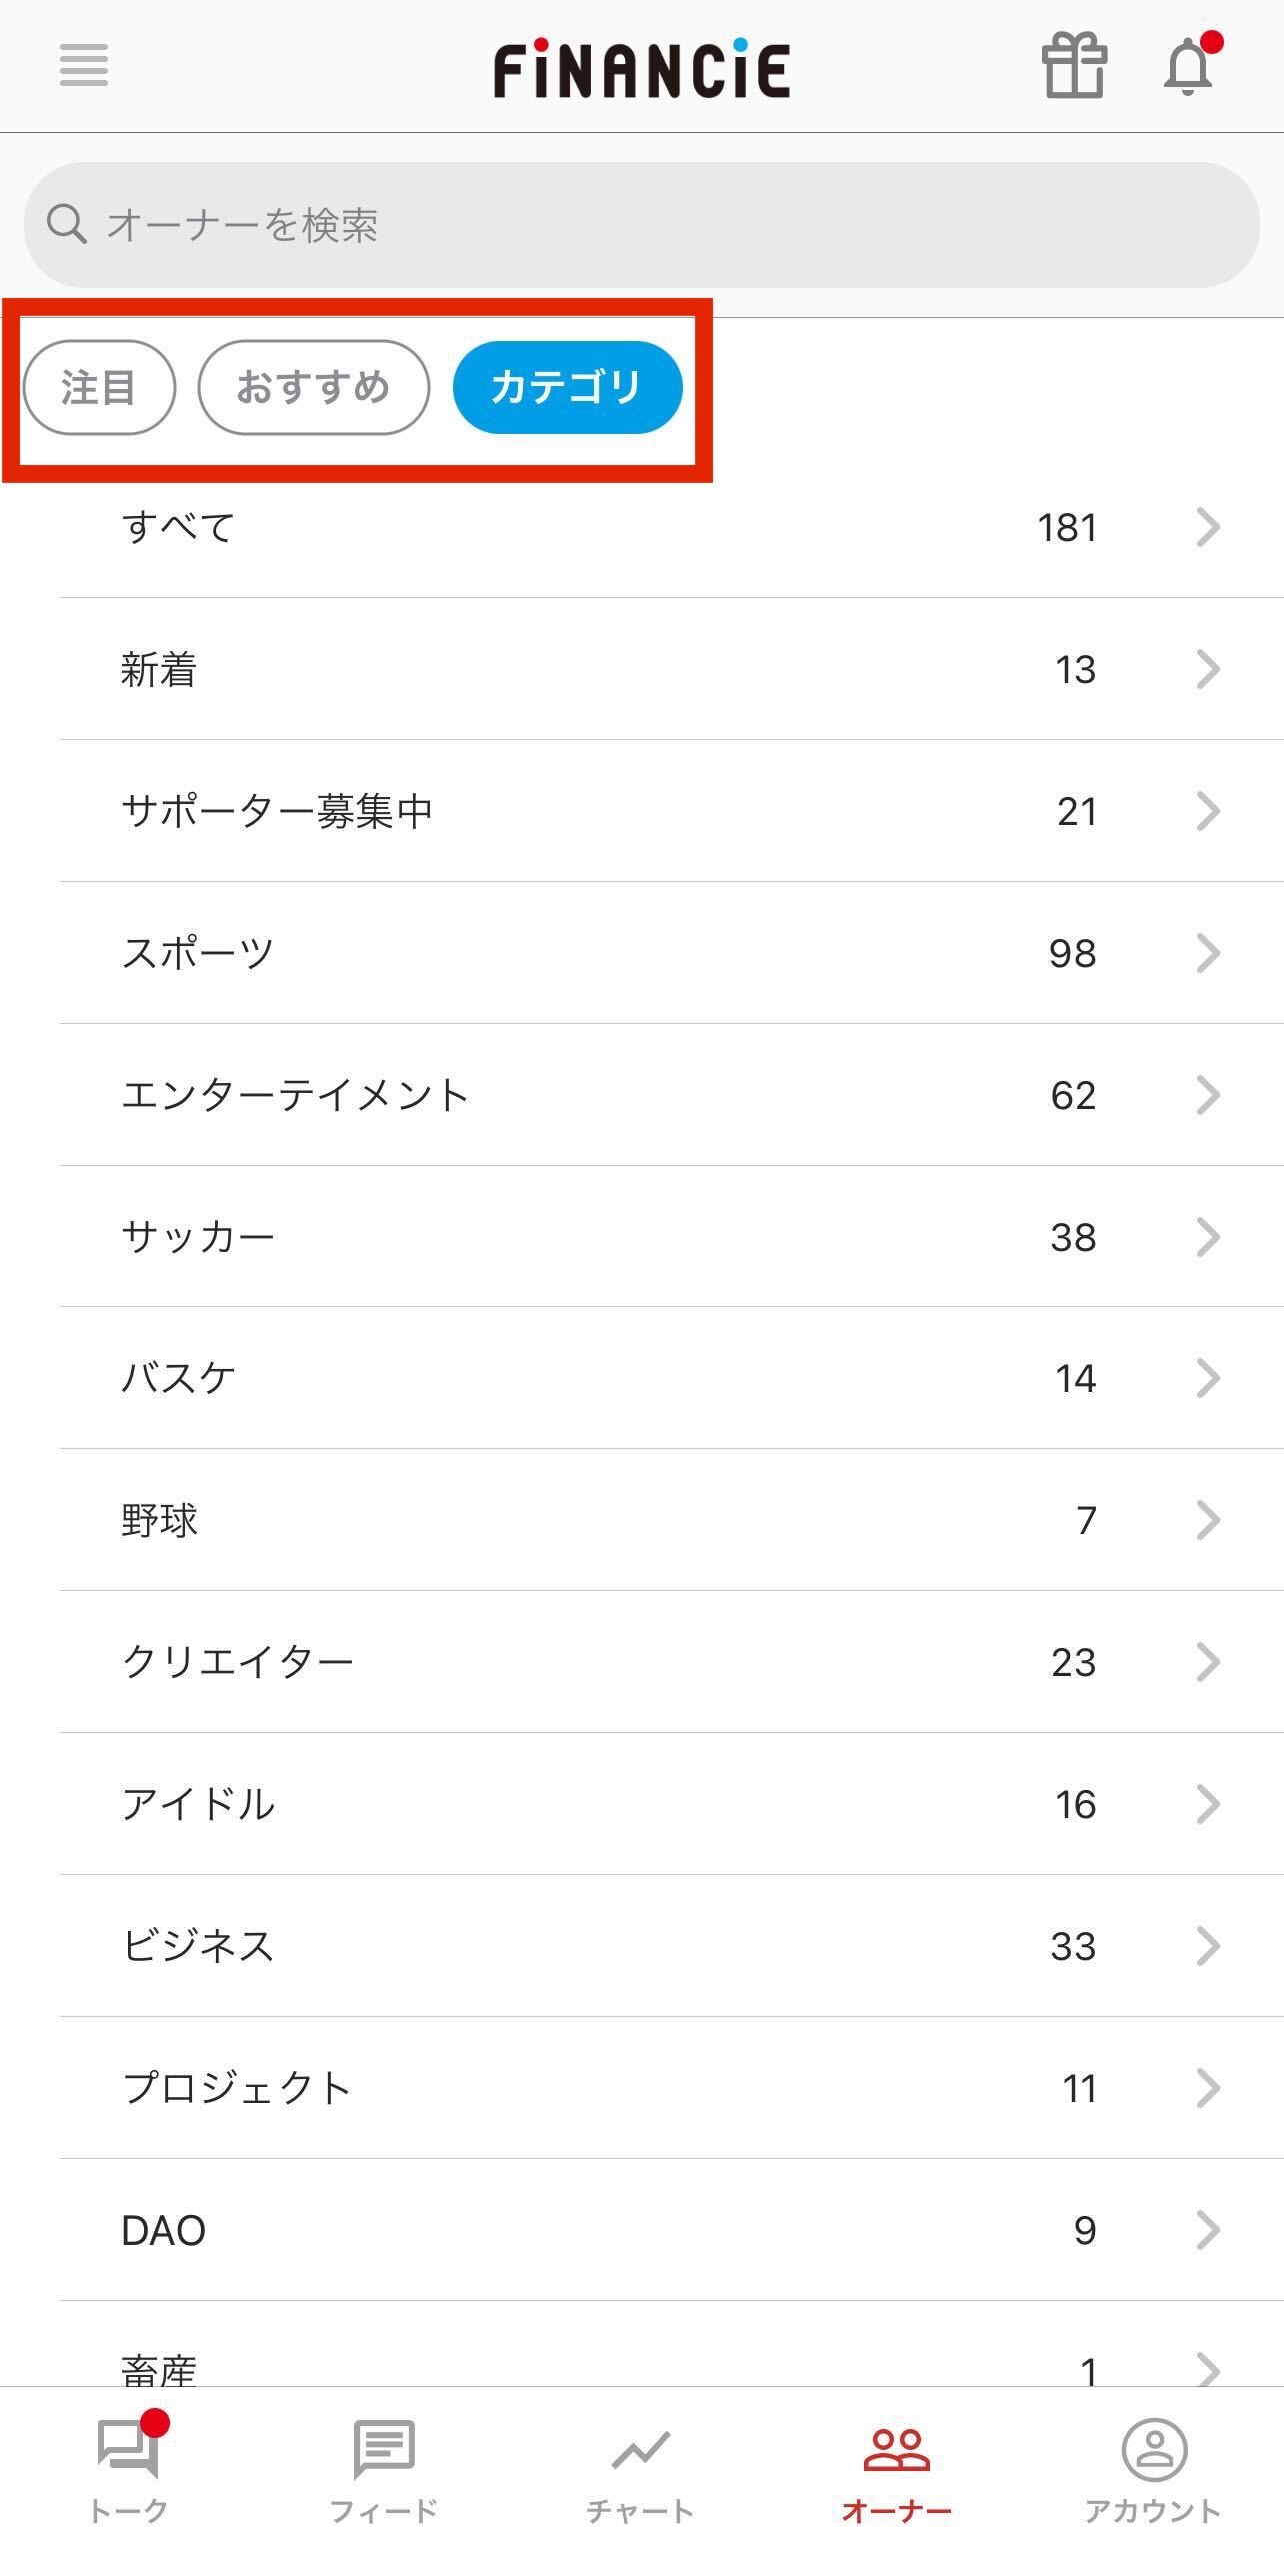Switch to the オーナー bottom tab

click(x=897, y=2468)
